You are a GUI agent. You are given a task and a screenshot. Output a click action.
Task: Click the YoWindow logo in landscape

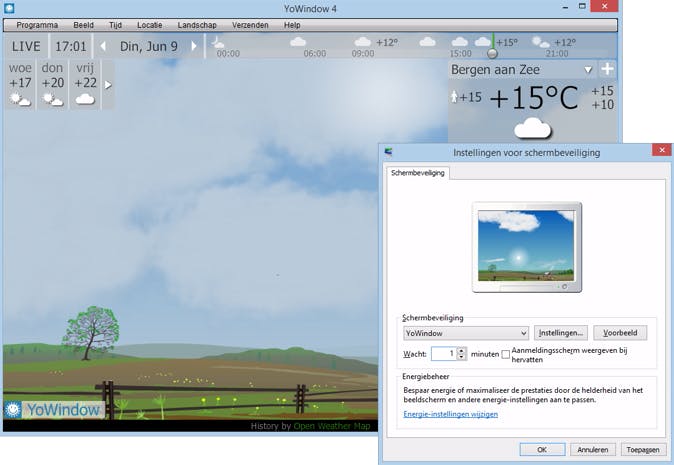pos(54,410)
